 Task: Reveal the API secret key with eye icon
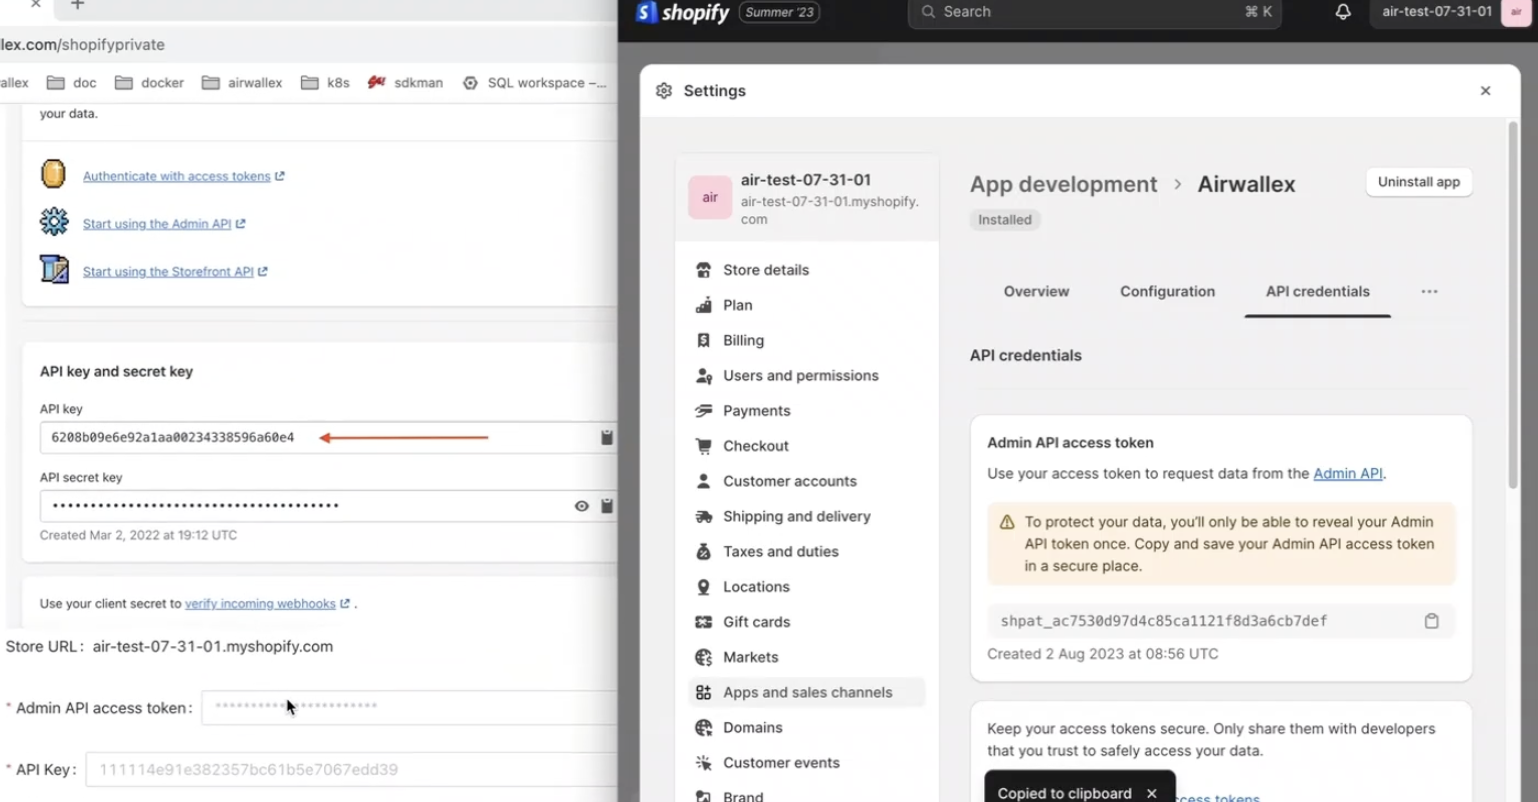tap(581, 506)
